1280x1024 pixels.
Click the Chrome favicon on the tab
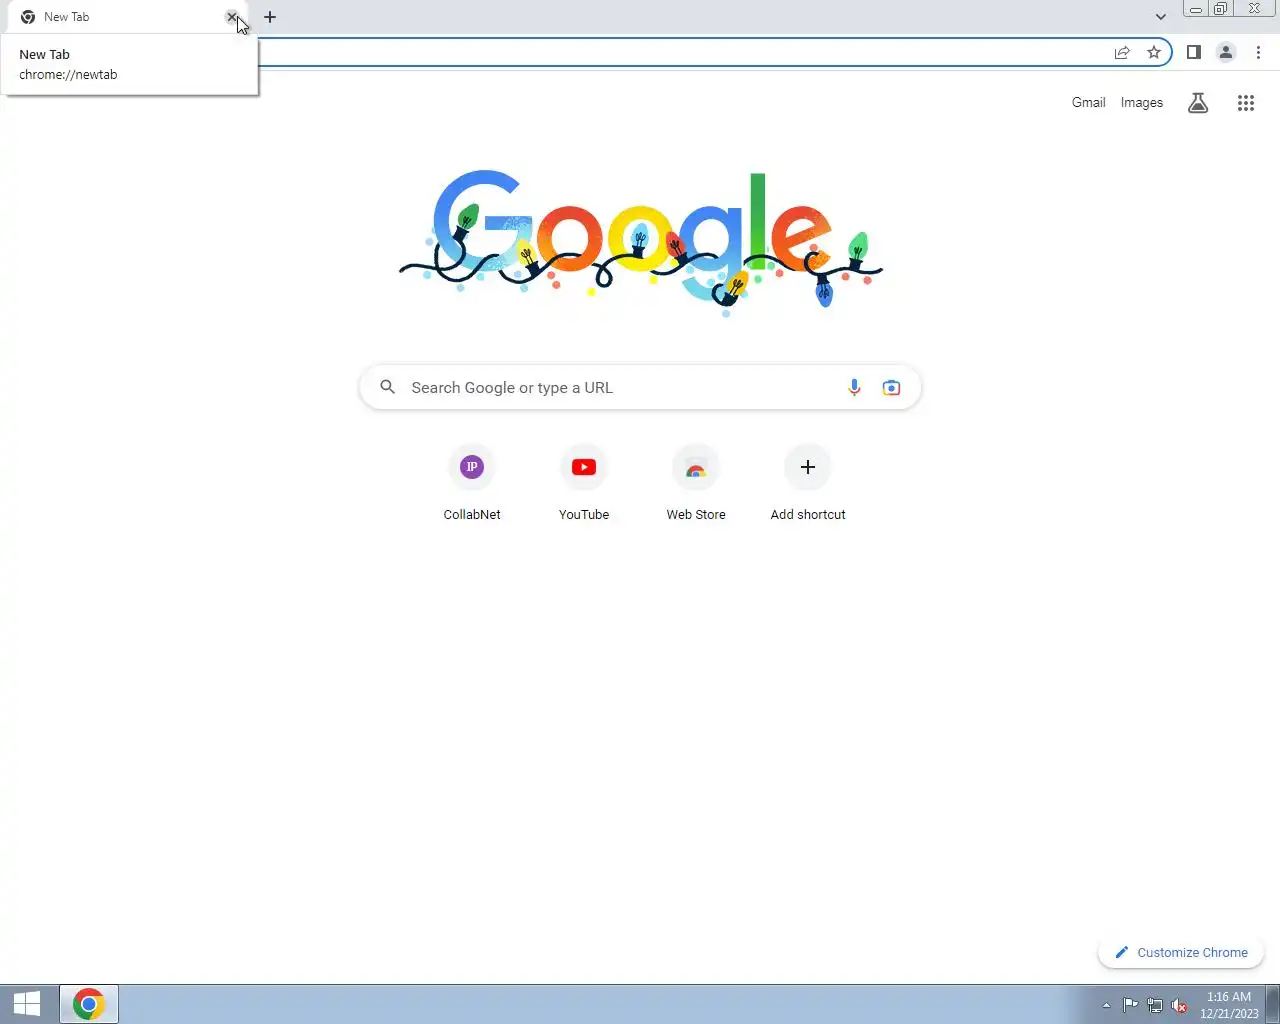[x=28, y=17]
